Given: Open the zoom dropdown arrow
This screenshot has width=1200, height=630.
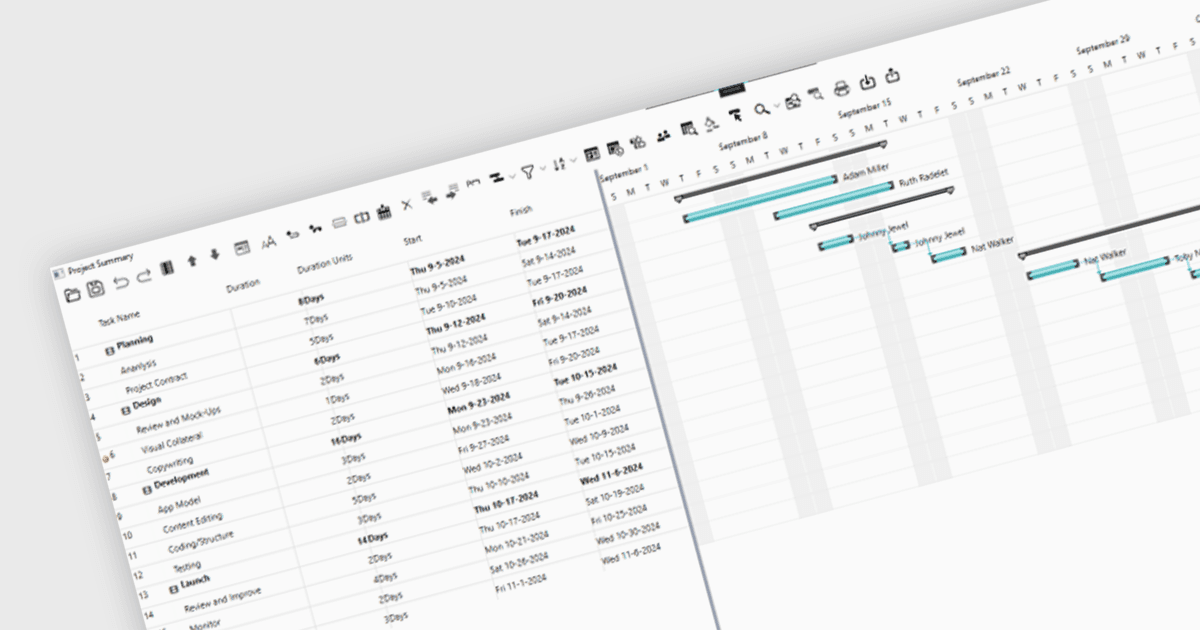Looking at the screenshot, I should click(x=778, y=106).
